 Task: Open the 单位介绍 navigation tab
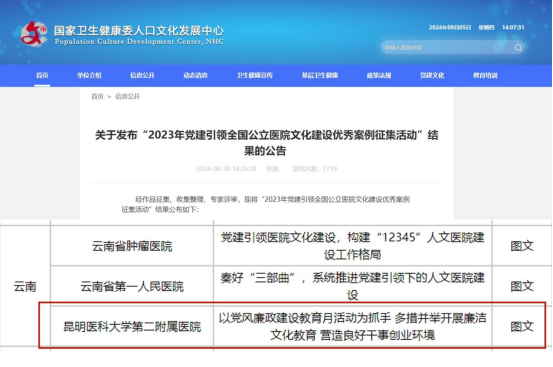(89, 75)
